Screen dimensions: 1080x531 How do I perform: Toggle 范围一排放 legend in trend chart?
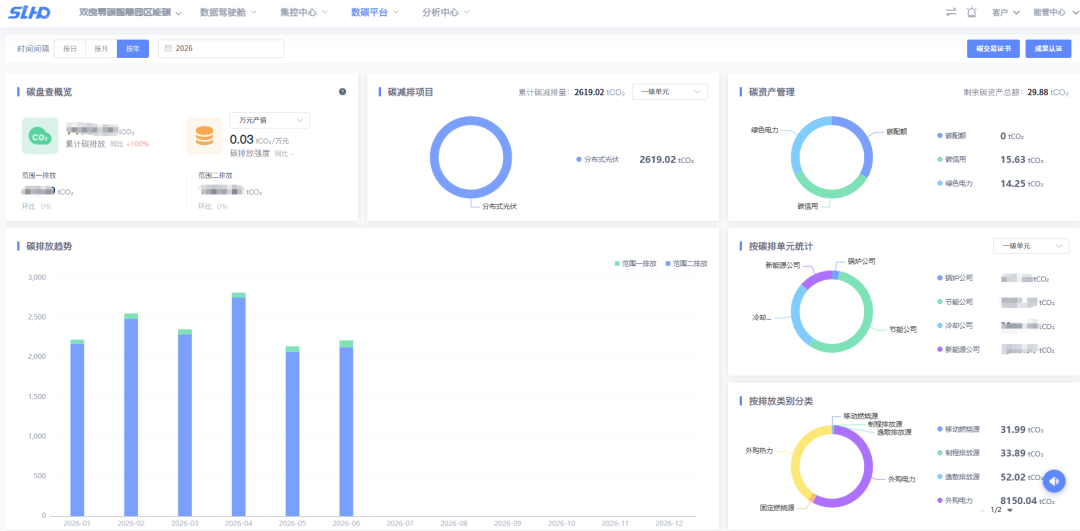[636, 263]
